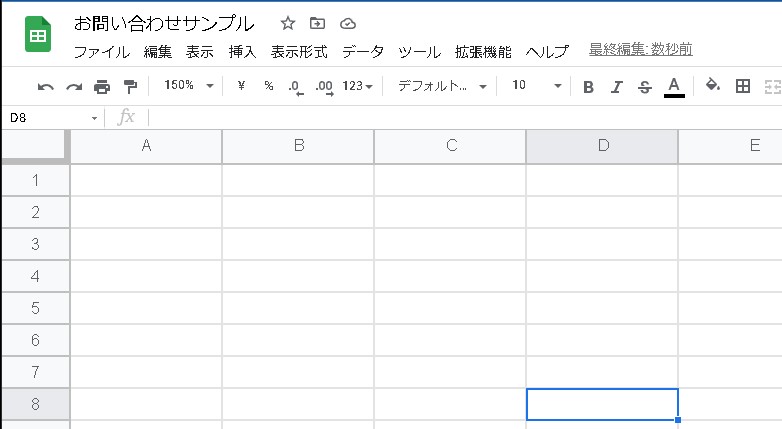Screen dimensions: 782x429
Task: Open the fill color bucket
Action: click(713, 86)
